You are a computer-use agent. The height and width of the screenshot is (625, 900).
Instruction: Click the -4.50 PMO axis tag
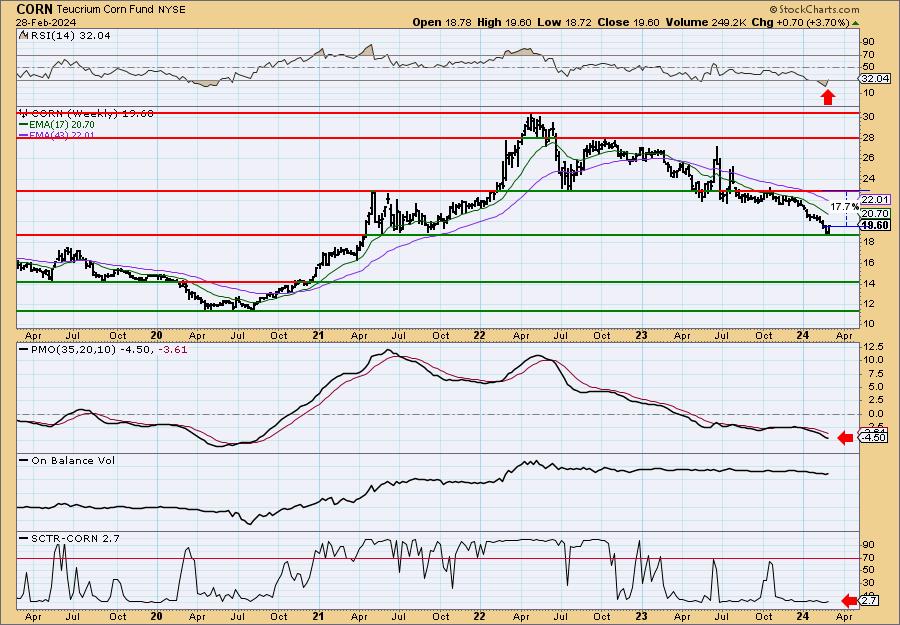(x=875, y=438)
